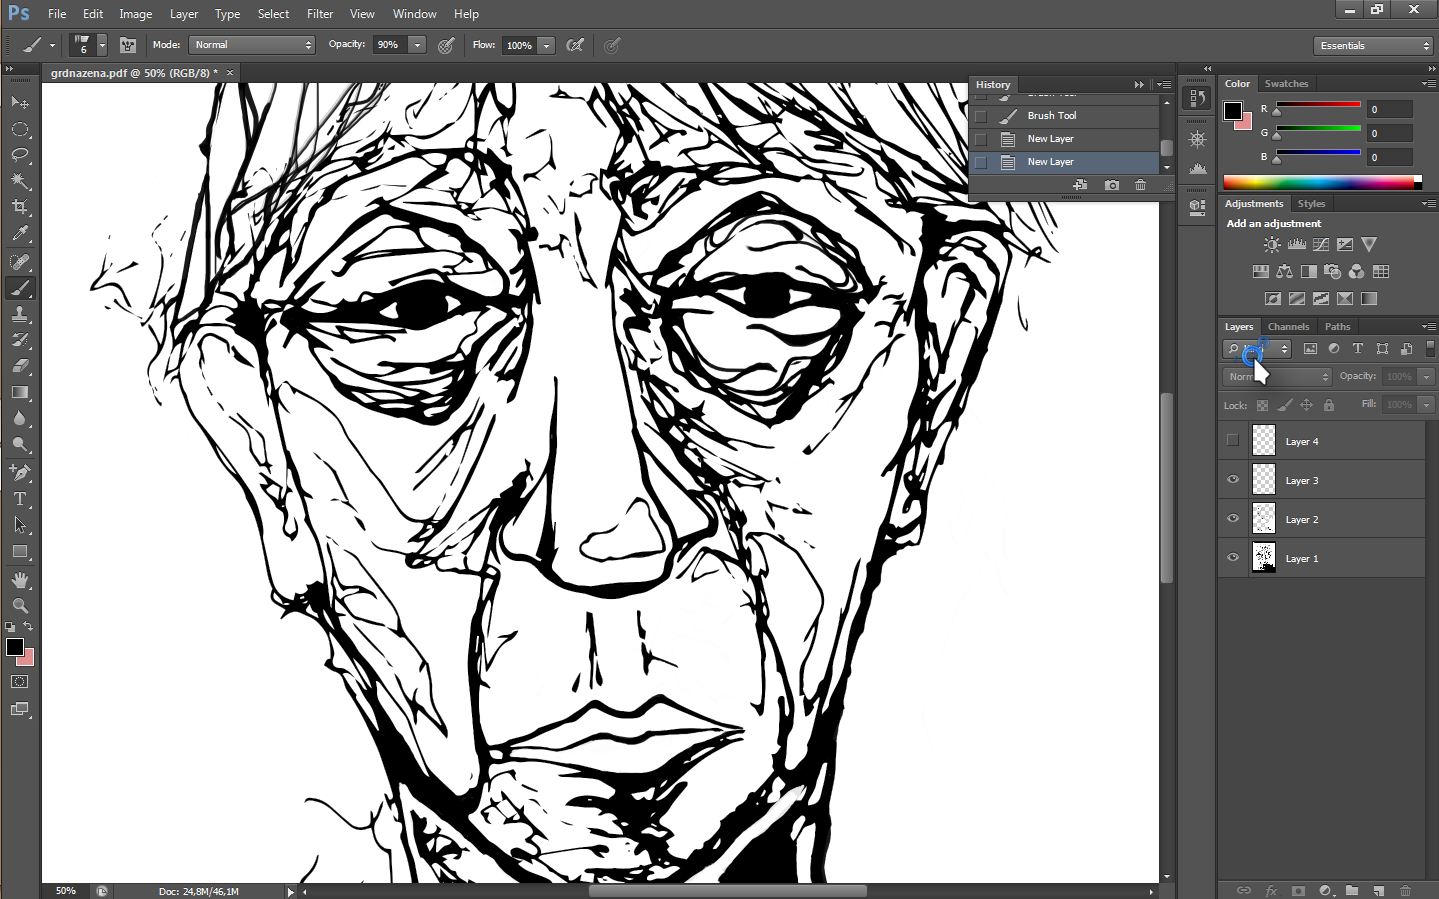Delete current state in History panel
The width and height of the screenshot is (1439, 899).
(1140, 185)
